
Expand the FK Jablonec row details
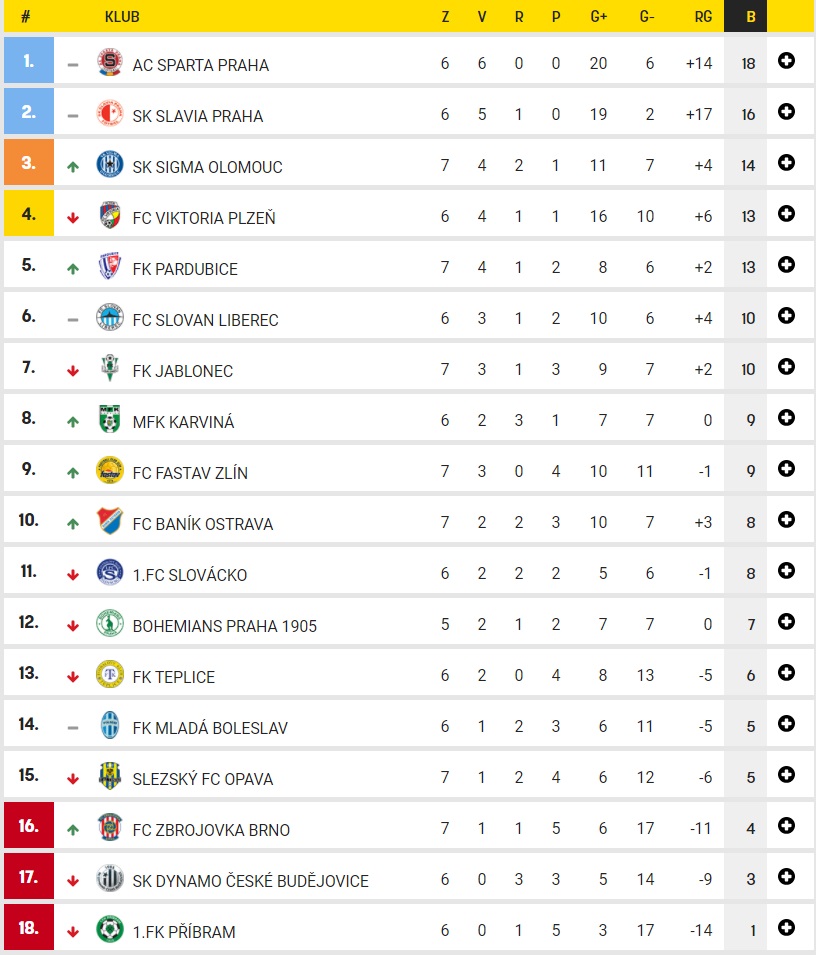pos(786,367)
